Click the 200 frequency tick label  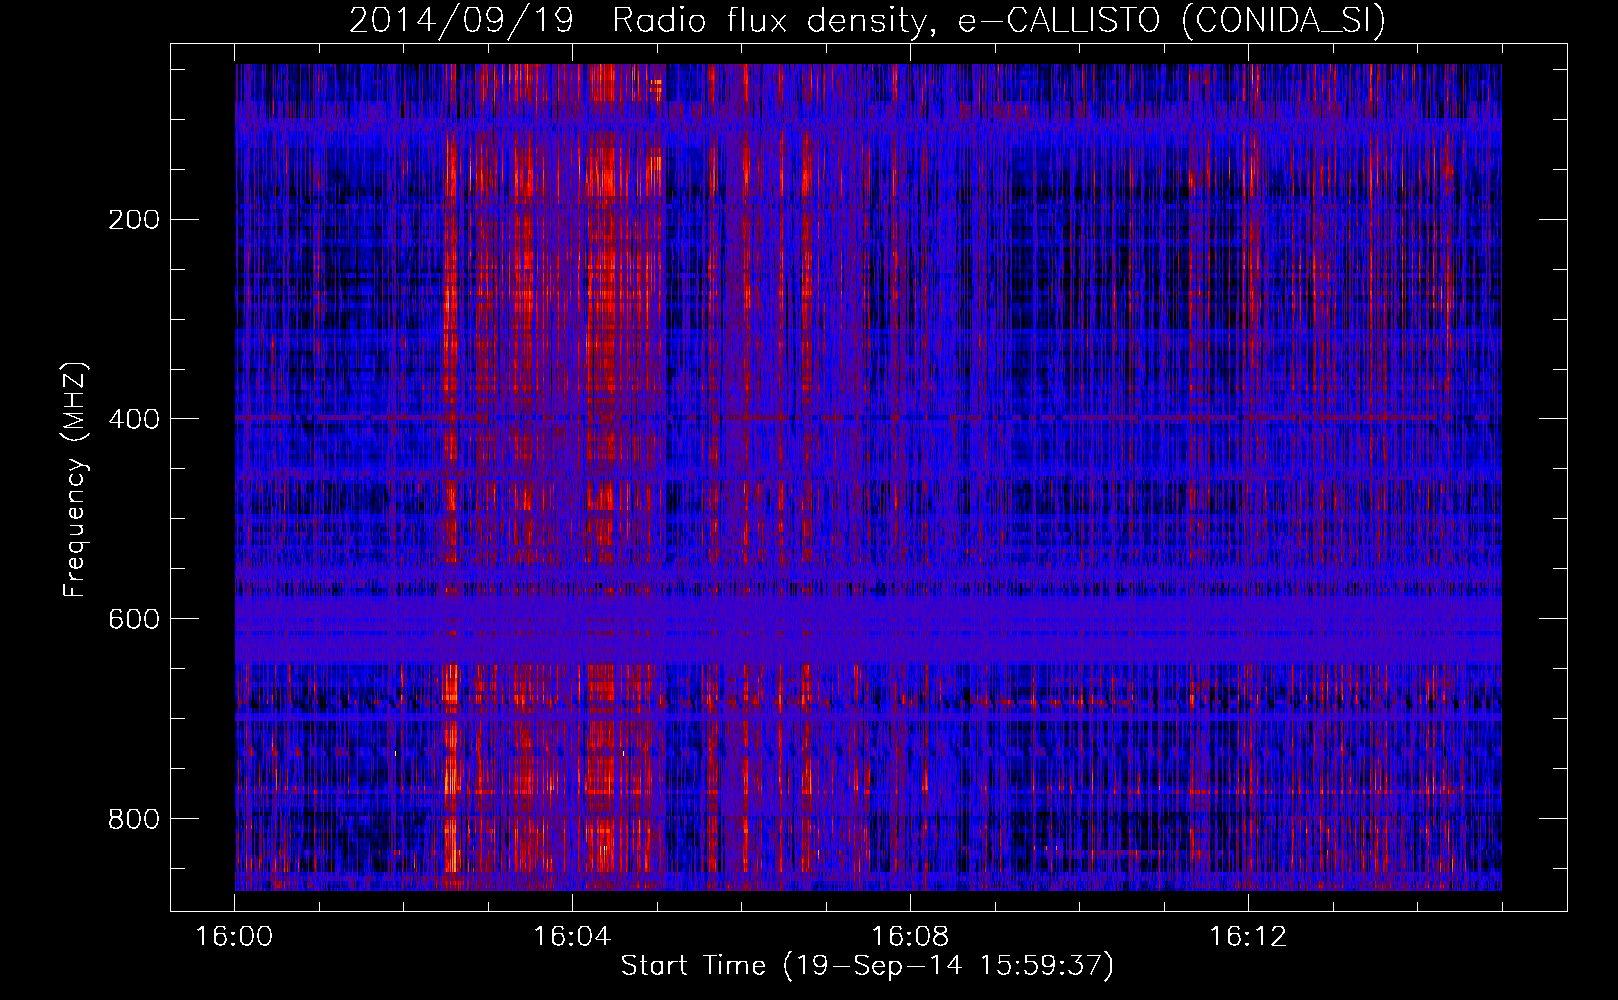pyautogui.click(x=133, y=220)
